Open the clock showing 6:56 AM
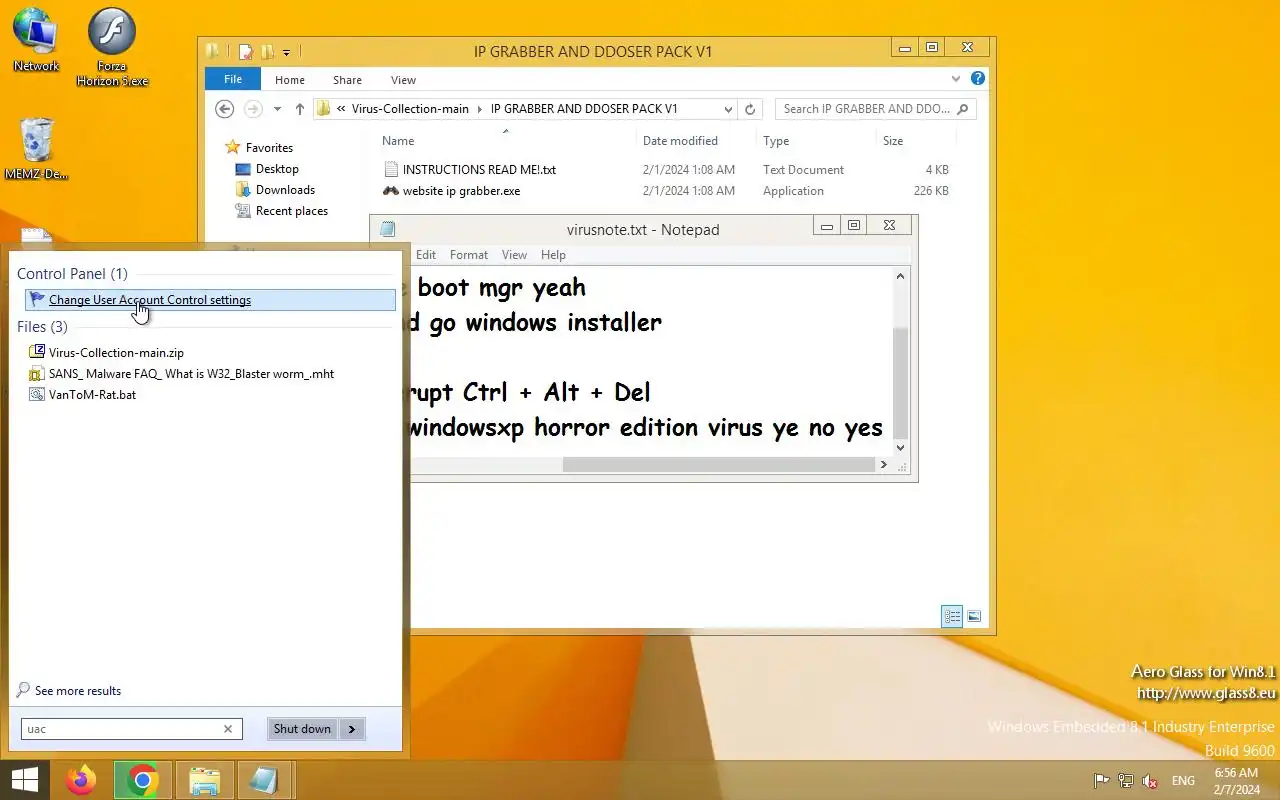Viewport: 1280px width, 800px height. [x=1236, y=781]
